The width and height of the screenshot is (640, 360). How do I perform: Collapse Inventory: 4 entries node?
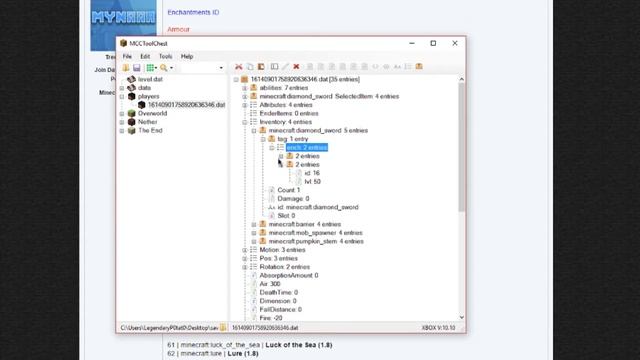tap(244, 122)
